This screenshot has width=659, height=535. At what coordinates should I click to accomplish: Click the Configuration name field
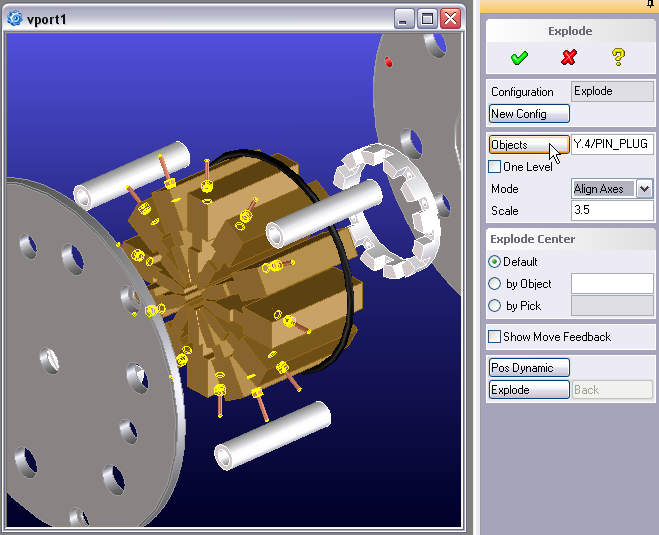point(611,91)
